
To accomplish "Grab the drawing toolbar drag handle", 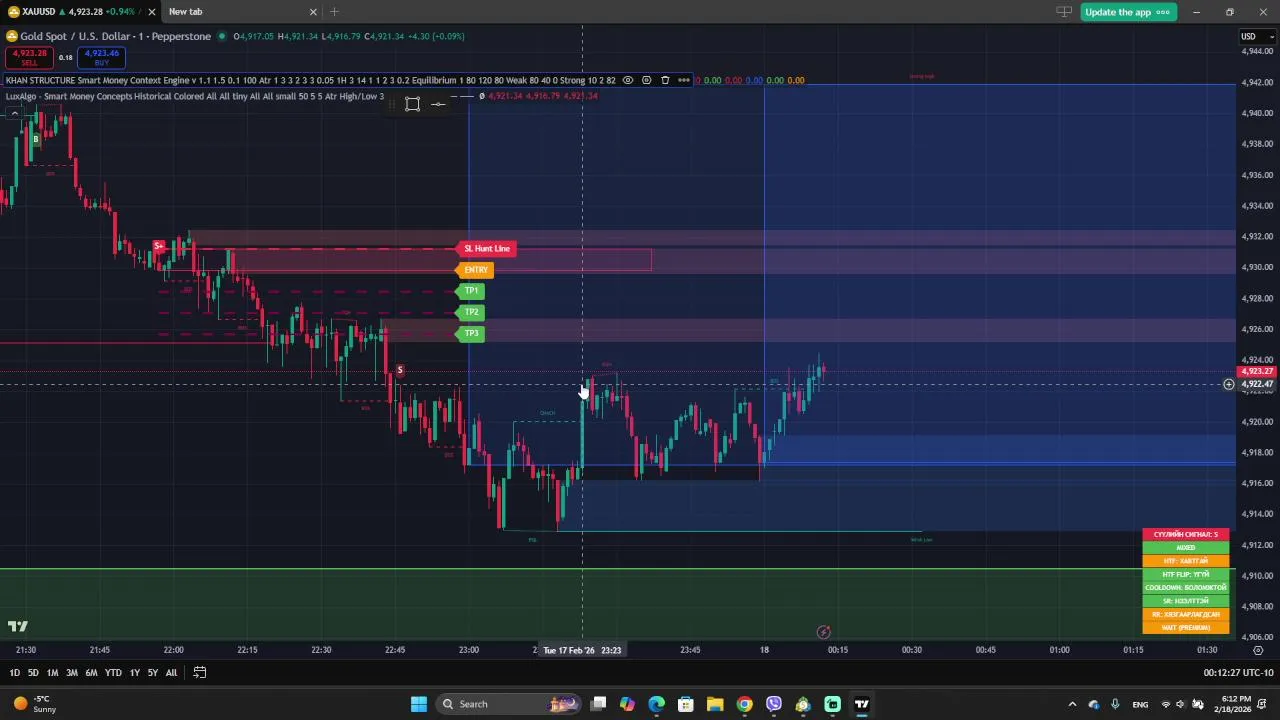I will click(391, 104).
